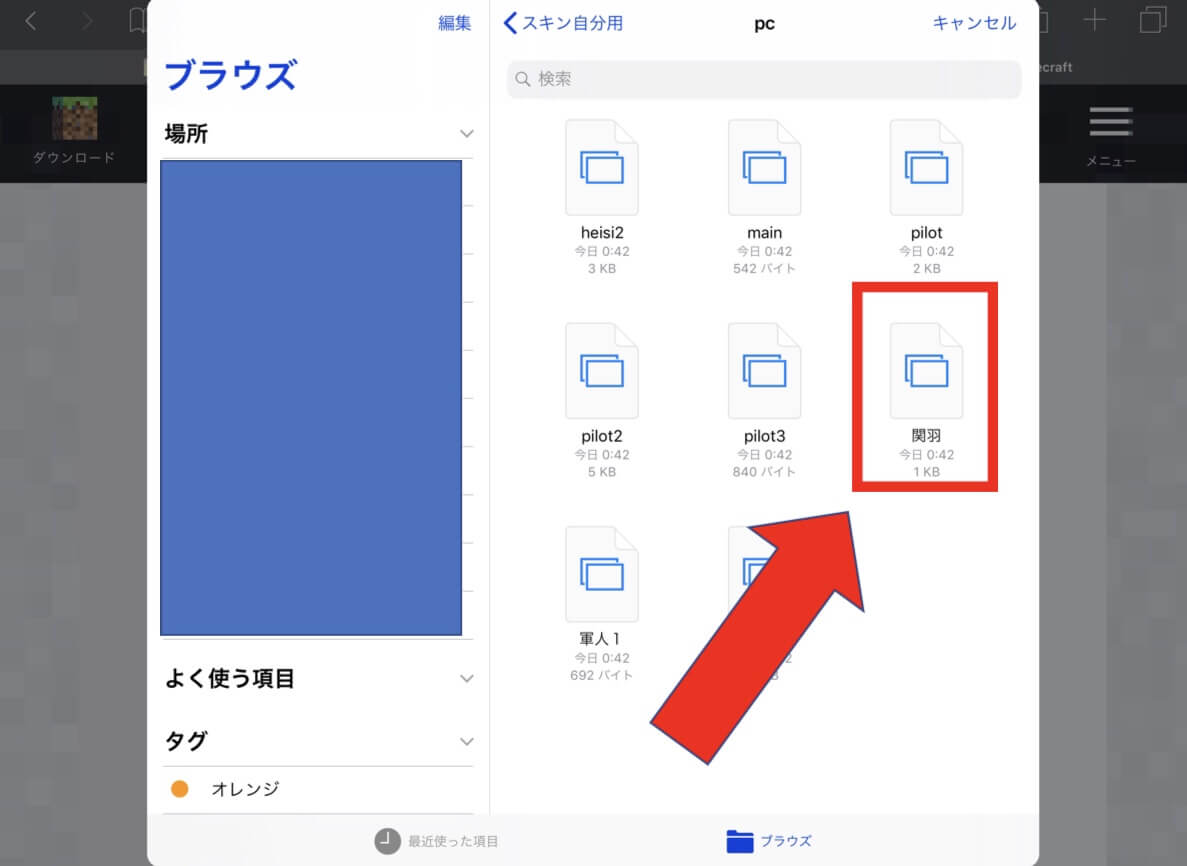Select the main file icon
The height and width of the screenshot is (866, 1187).
click(764, 168)
